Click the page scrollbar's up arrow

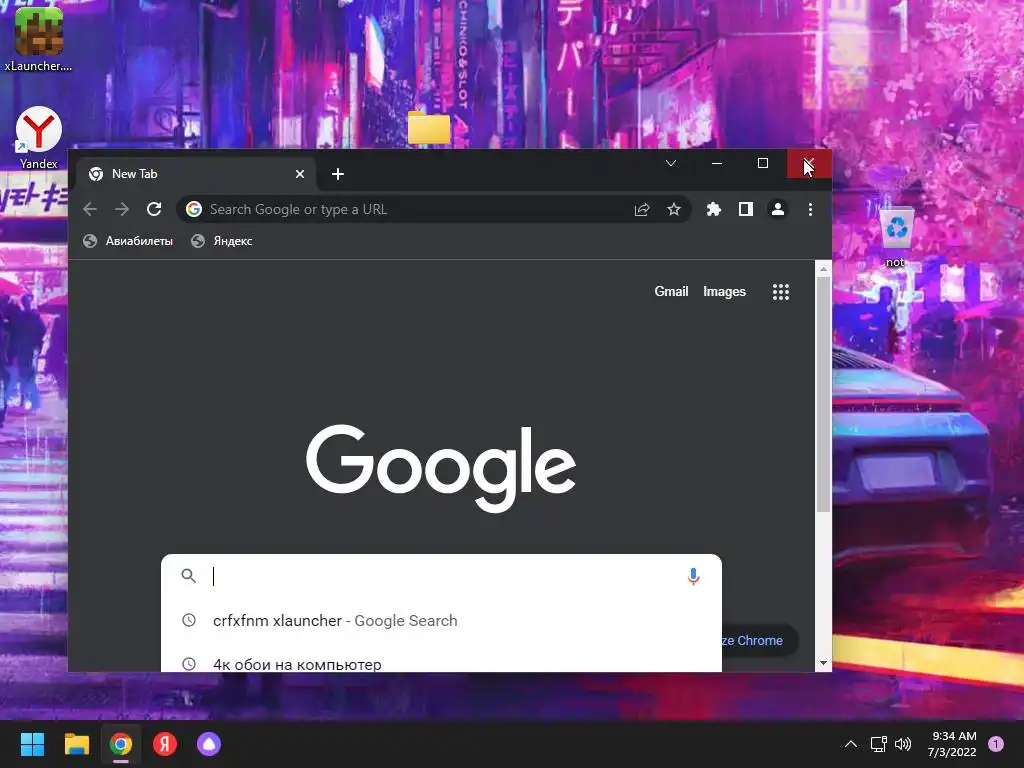click(x=824, y=268)
